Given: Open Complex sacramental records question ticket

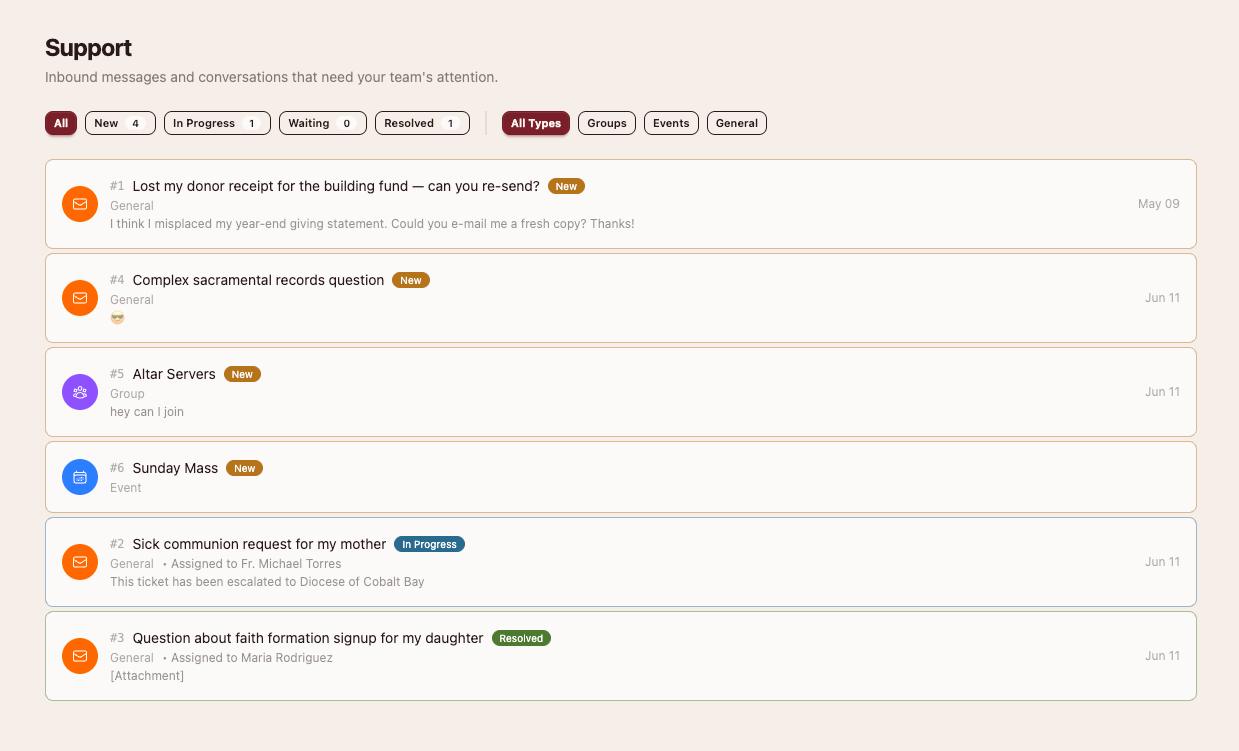Looking at the screenshot, I should tap(620, 298).
